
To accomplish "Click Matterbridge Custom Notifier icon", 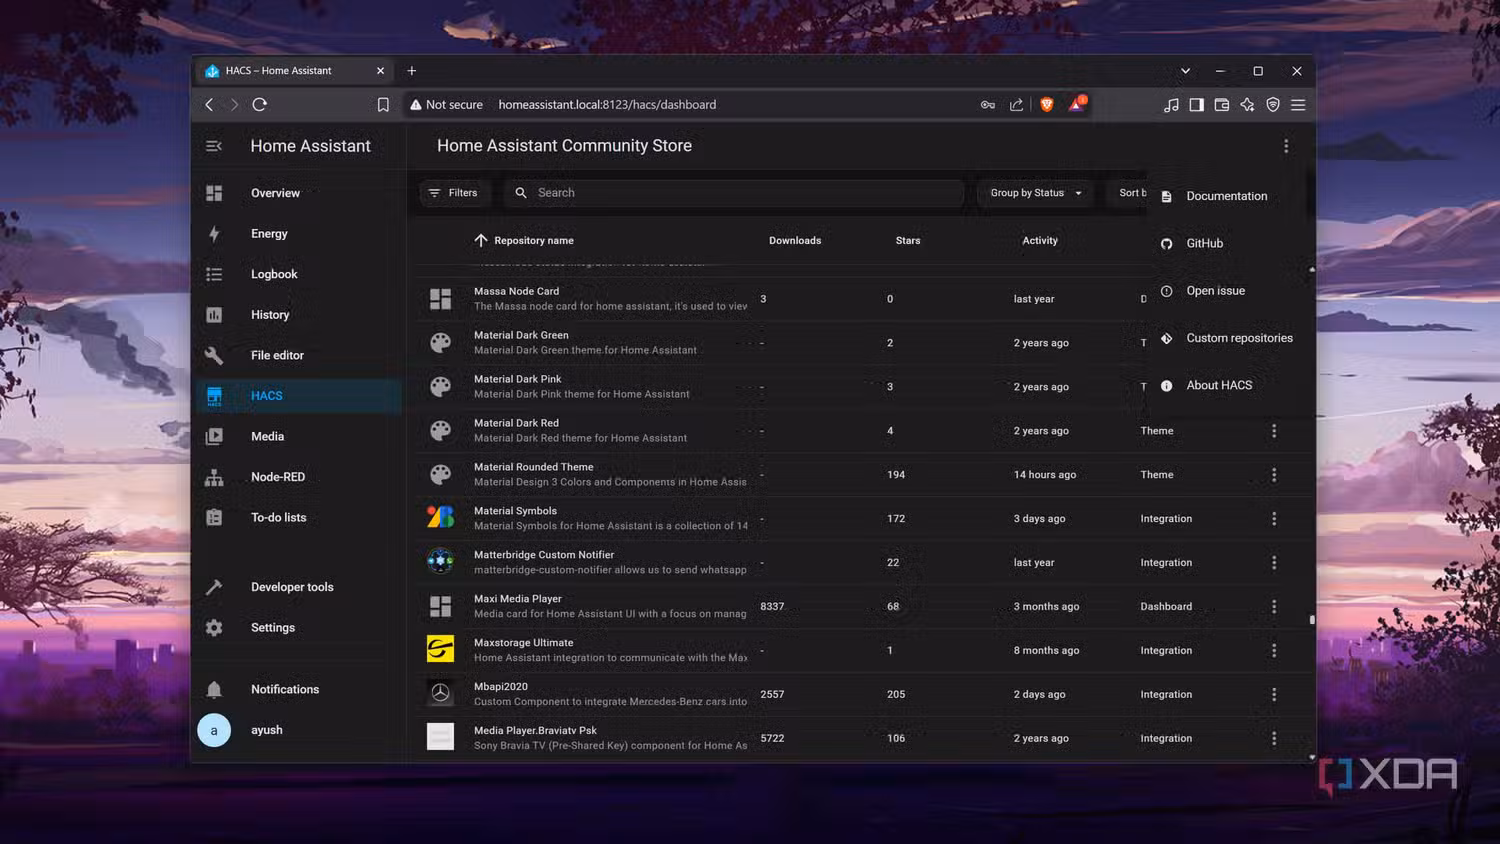I will point(440,561).
